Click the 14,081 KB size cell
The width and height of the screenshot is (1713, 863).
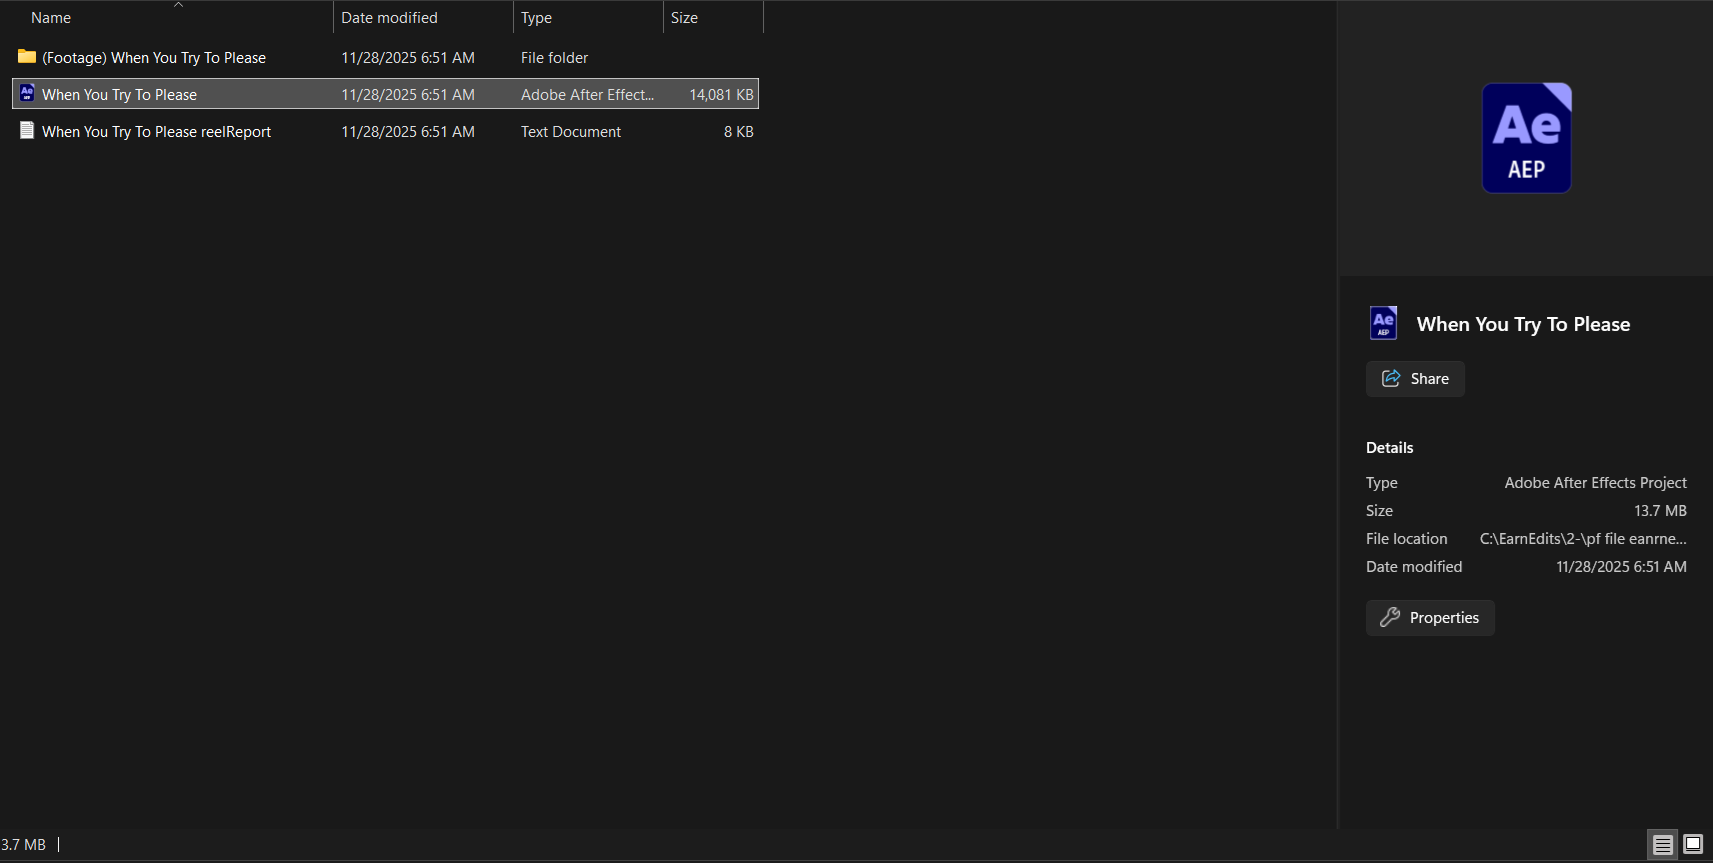pyautogui.click(x=721, y=95)
